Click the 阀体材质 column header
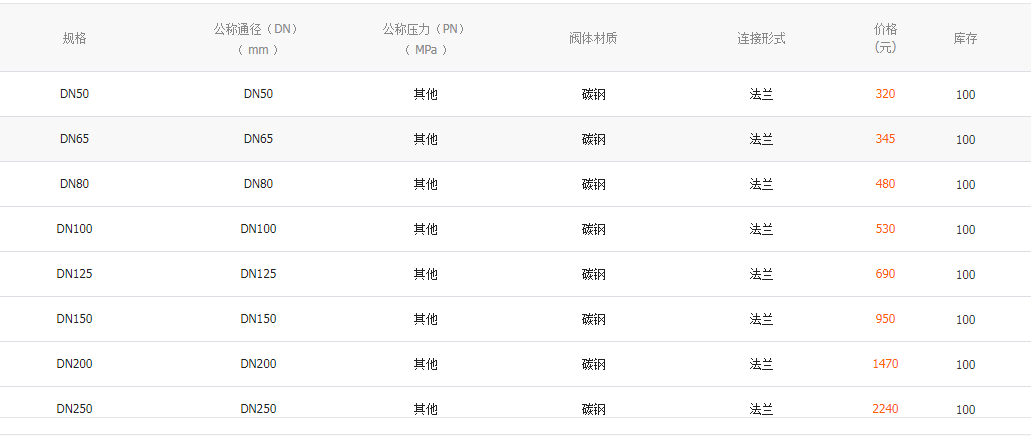The height and width of the screenshot is (436, 1031). [x=593, y=39]
